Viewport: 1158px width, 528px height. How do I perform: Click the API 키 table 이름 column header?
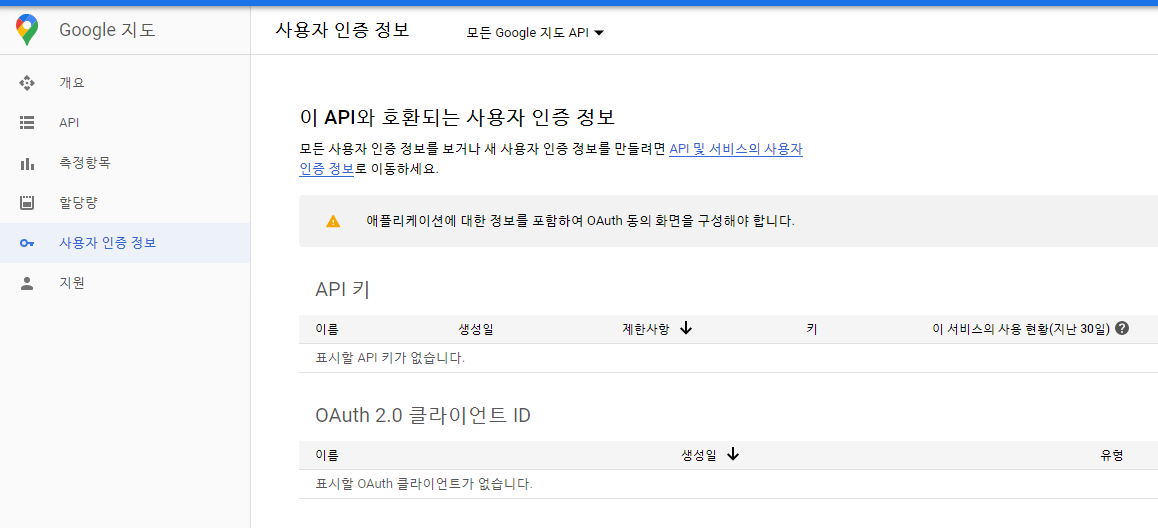[x=326, y=329]
